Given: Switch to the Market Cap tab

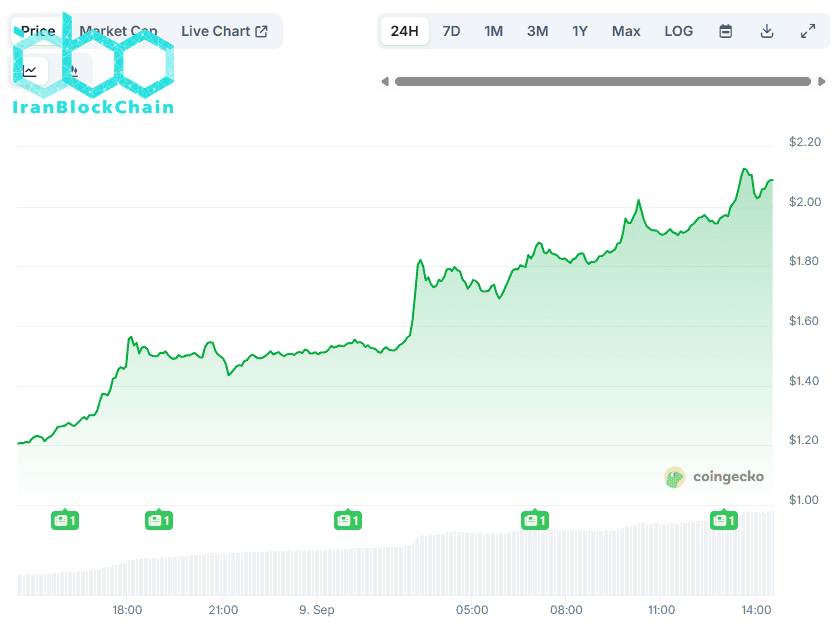Looking at the screenshot, I should 118,31.
